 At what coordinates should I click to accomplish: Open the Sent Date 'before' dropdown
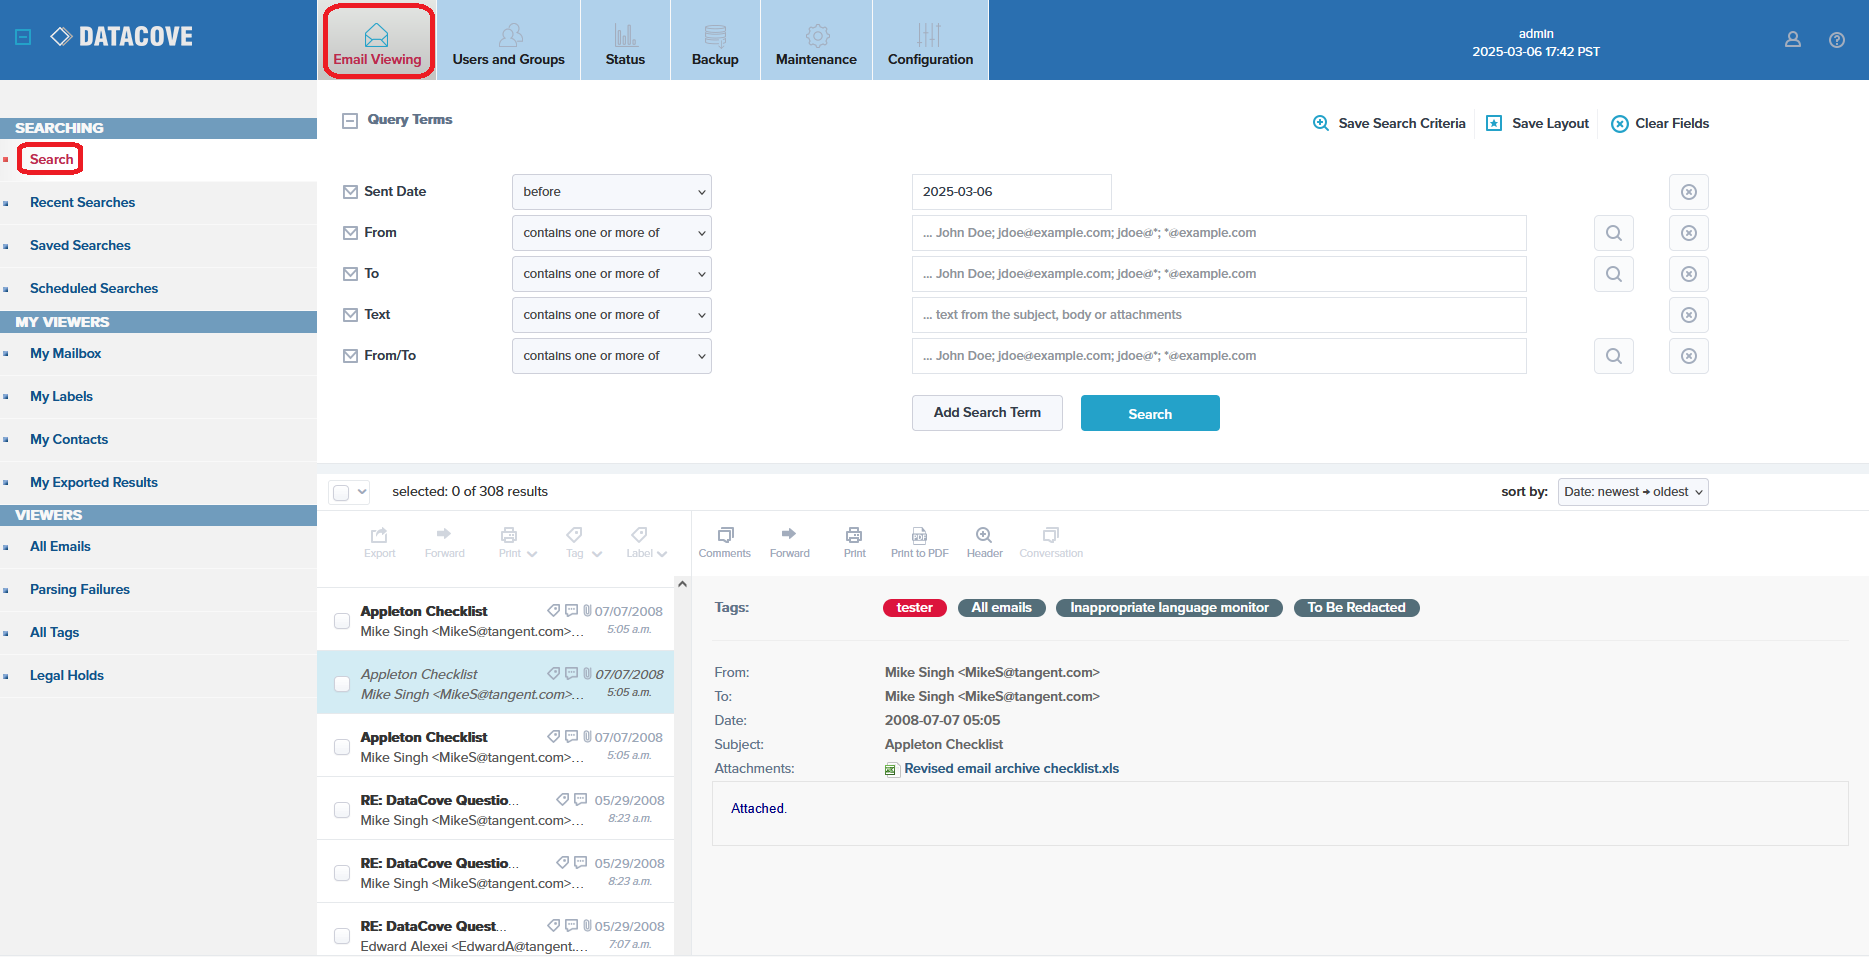tap(612, 192)
